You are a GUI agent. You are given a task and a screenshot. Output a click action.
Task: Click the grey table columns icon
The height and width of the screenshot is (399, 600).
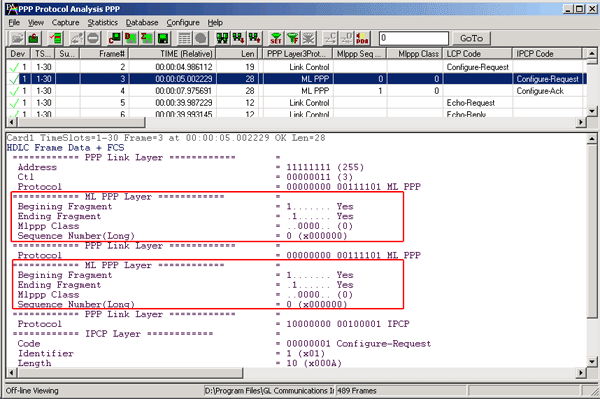coord(184,38)
